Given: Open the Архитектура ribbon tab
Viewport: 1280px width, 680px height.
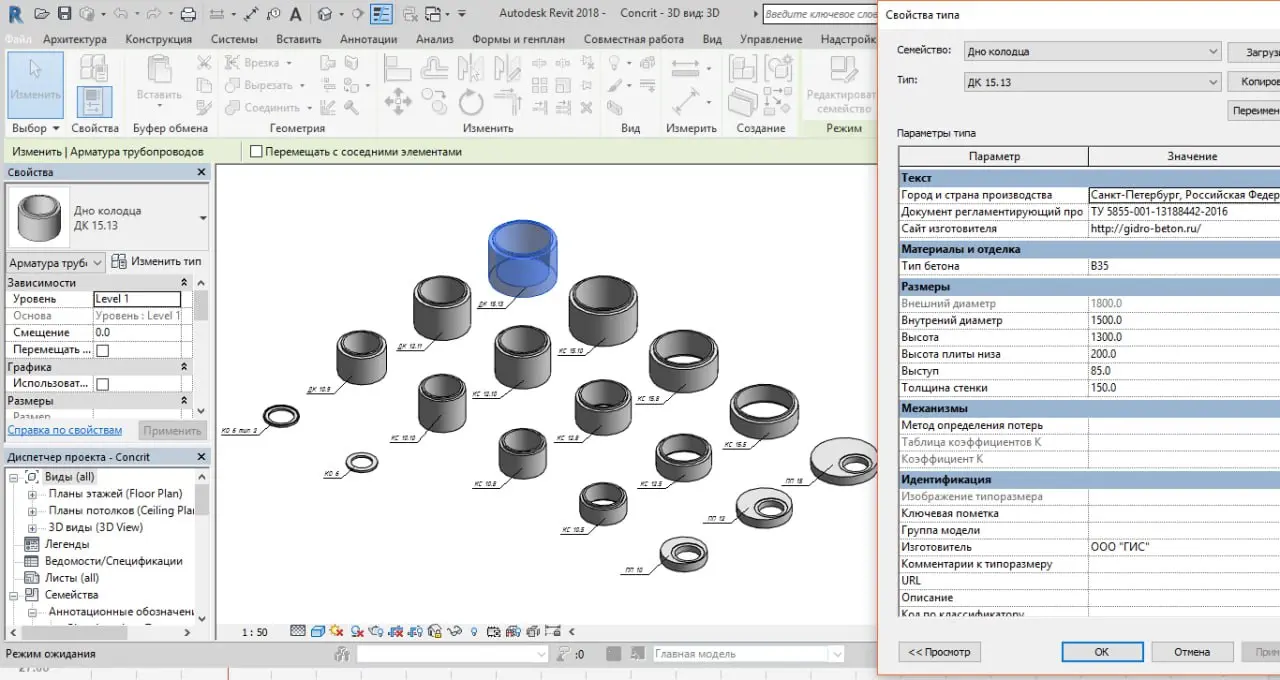Looking at the screenshot, I should point(74,39).
